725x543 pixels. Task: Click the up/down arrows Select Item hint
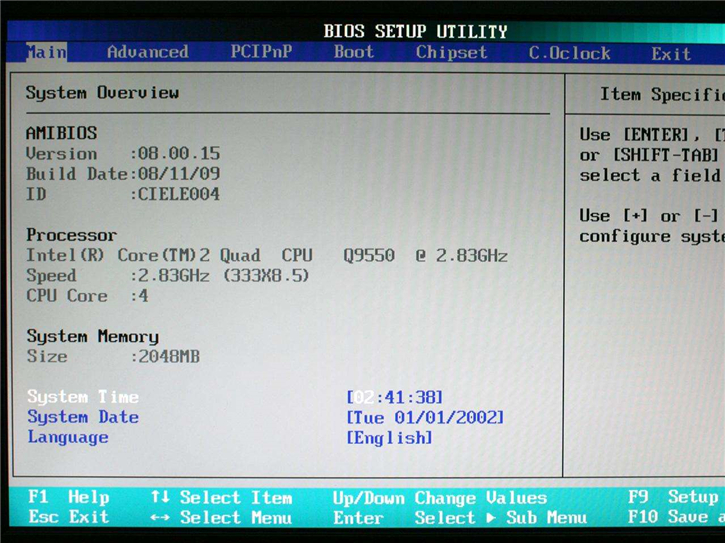pyautogui.click(x=221, y=497)
